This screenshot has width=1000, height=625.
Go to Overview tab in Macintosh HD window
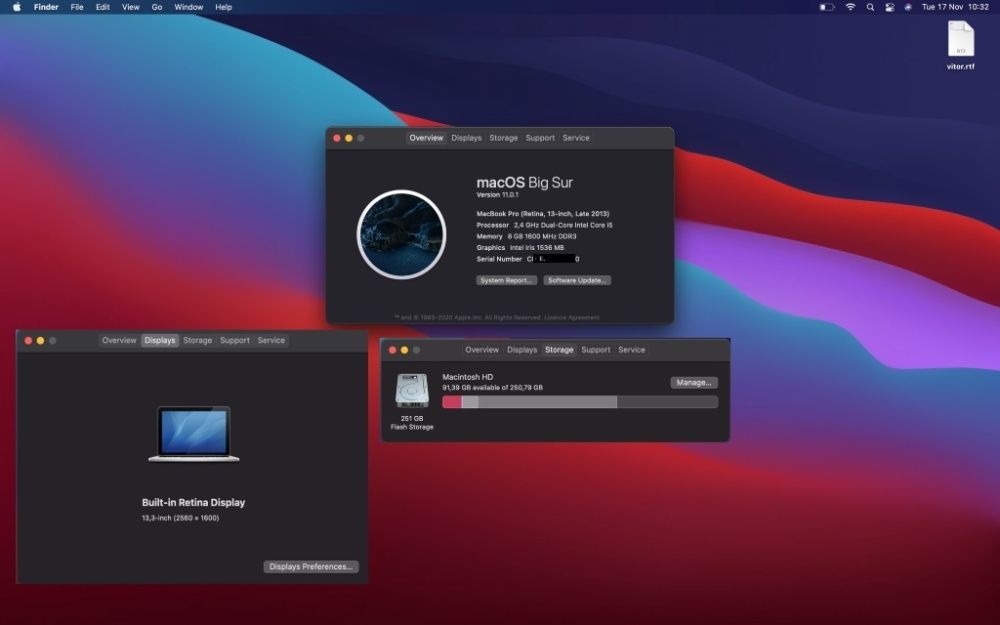coord(482,350)
